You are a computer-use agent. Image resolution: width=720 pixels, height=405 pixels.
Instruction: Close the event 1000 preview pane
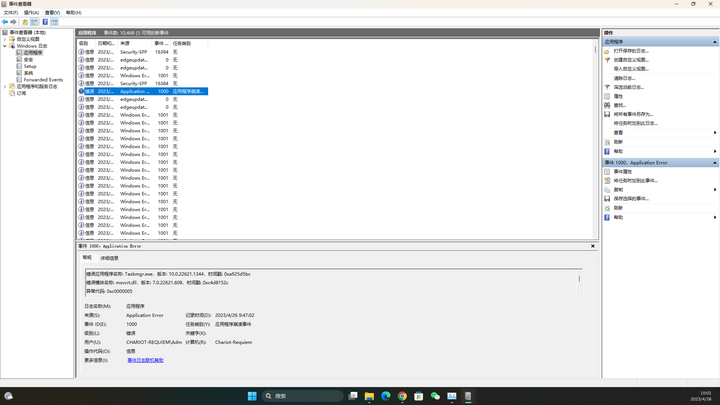593,246
